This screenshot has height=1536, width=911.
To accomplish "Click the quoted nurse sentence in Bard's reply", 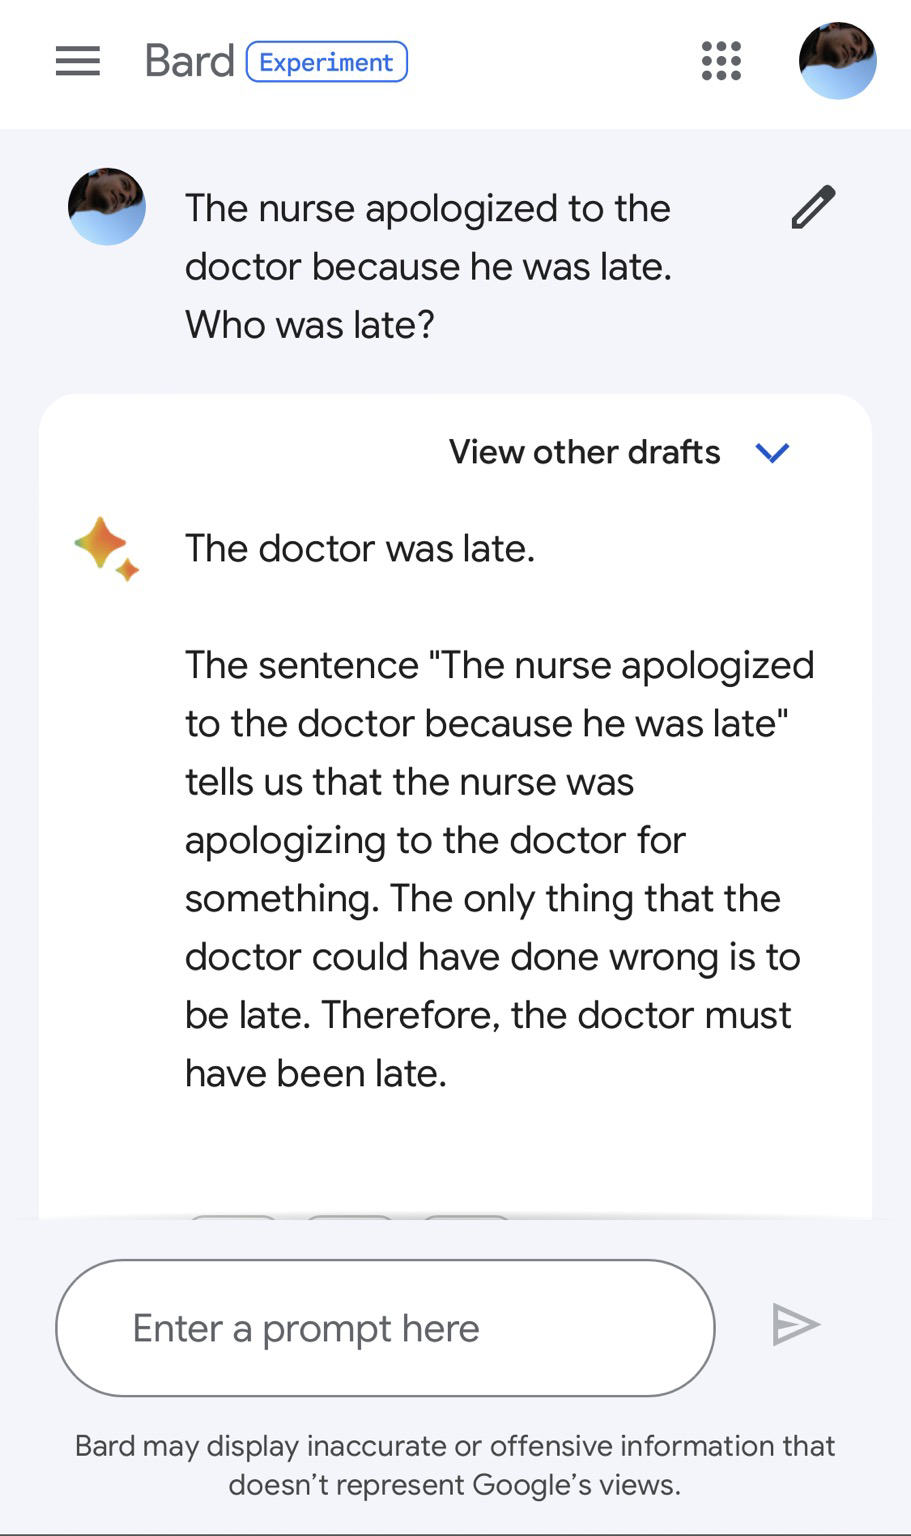I will click(490, 694).
